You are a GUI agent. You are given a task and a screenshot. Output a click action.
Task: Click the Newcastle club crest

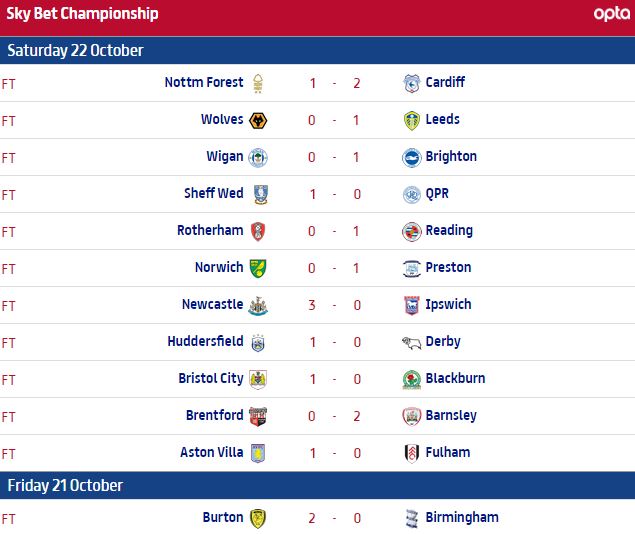point(259,305)
